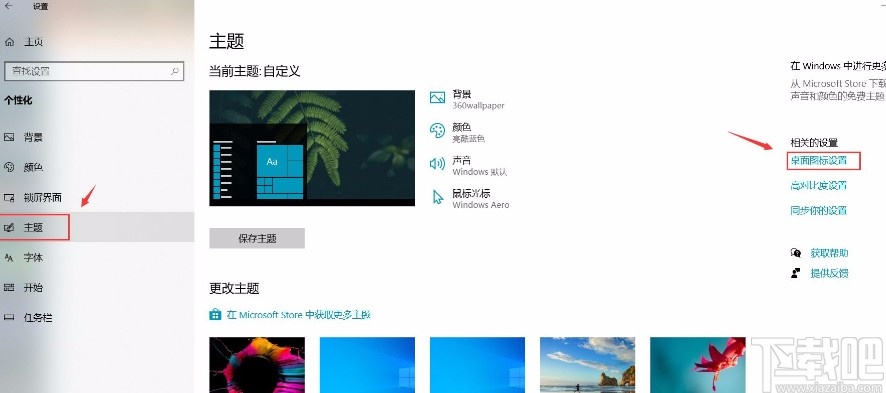The width and height of the screenshot is (886, 393).
Task: Open 高对比度设置 link
Action: 819,185
